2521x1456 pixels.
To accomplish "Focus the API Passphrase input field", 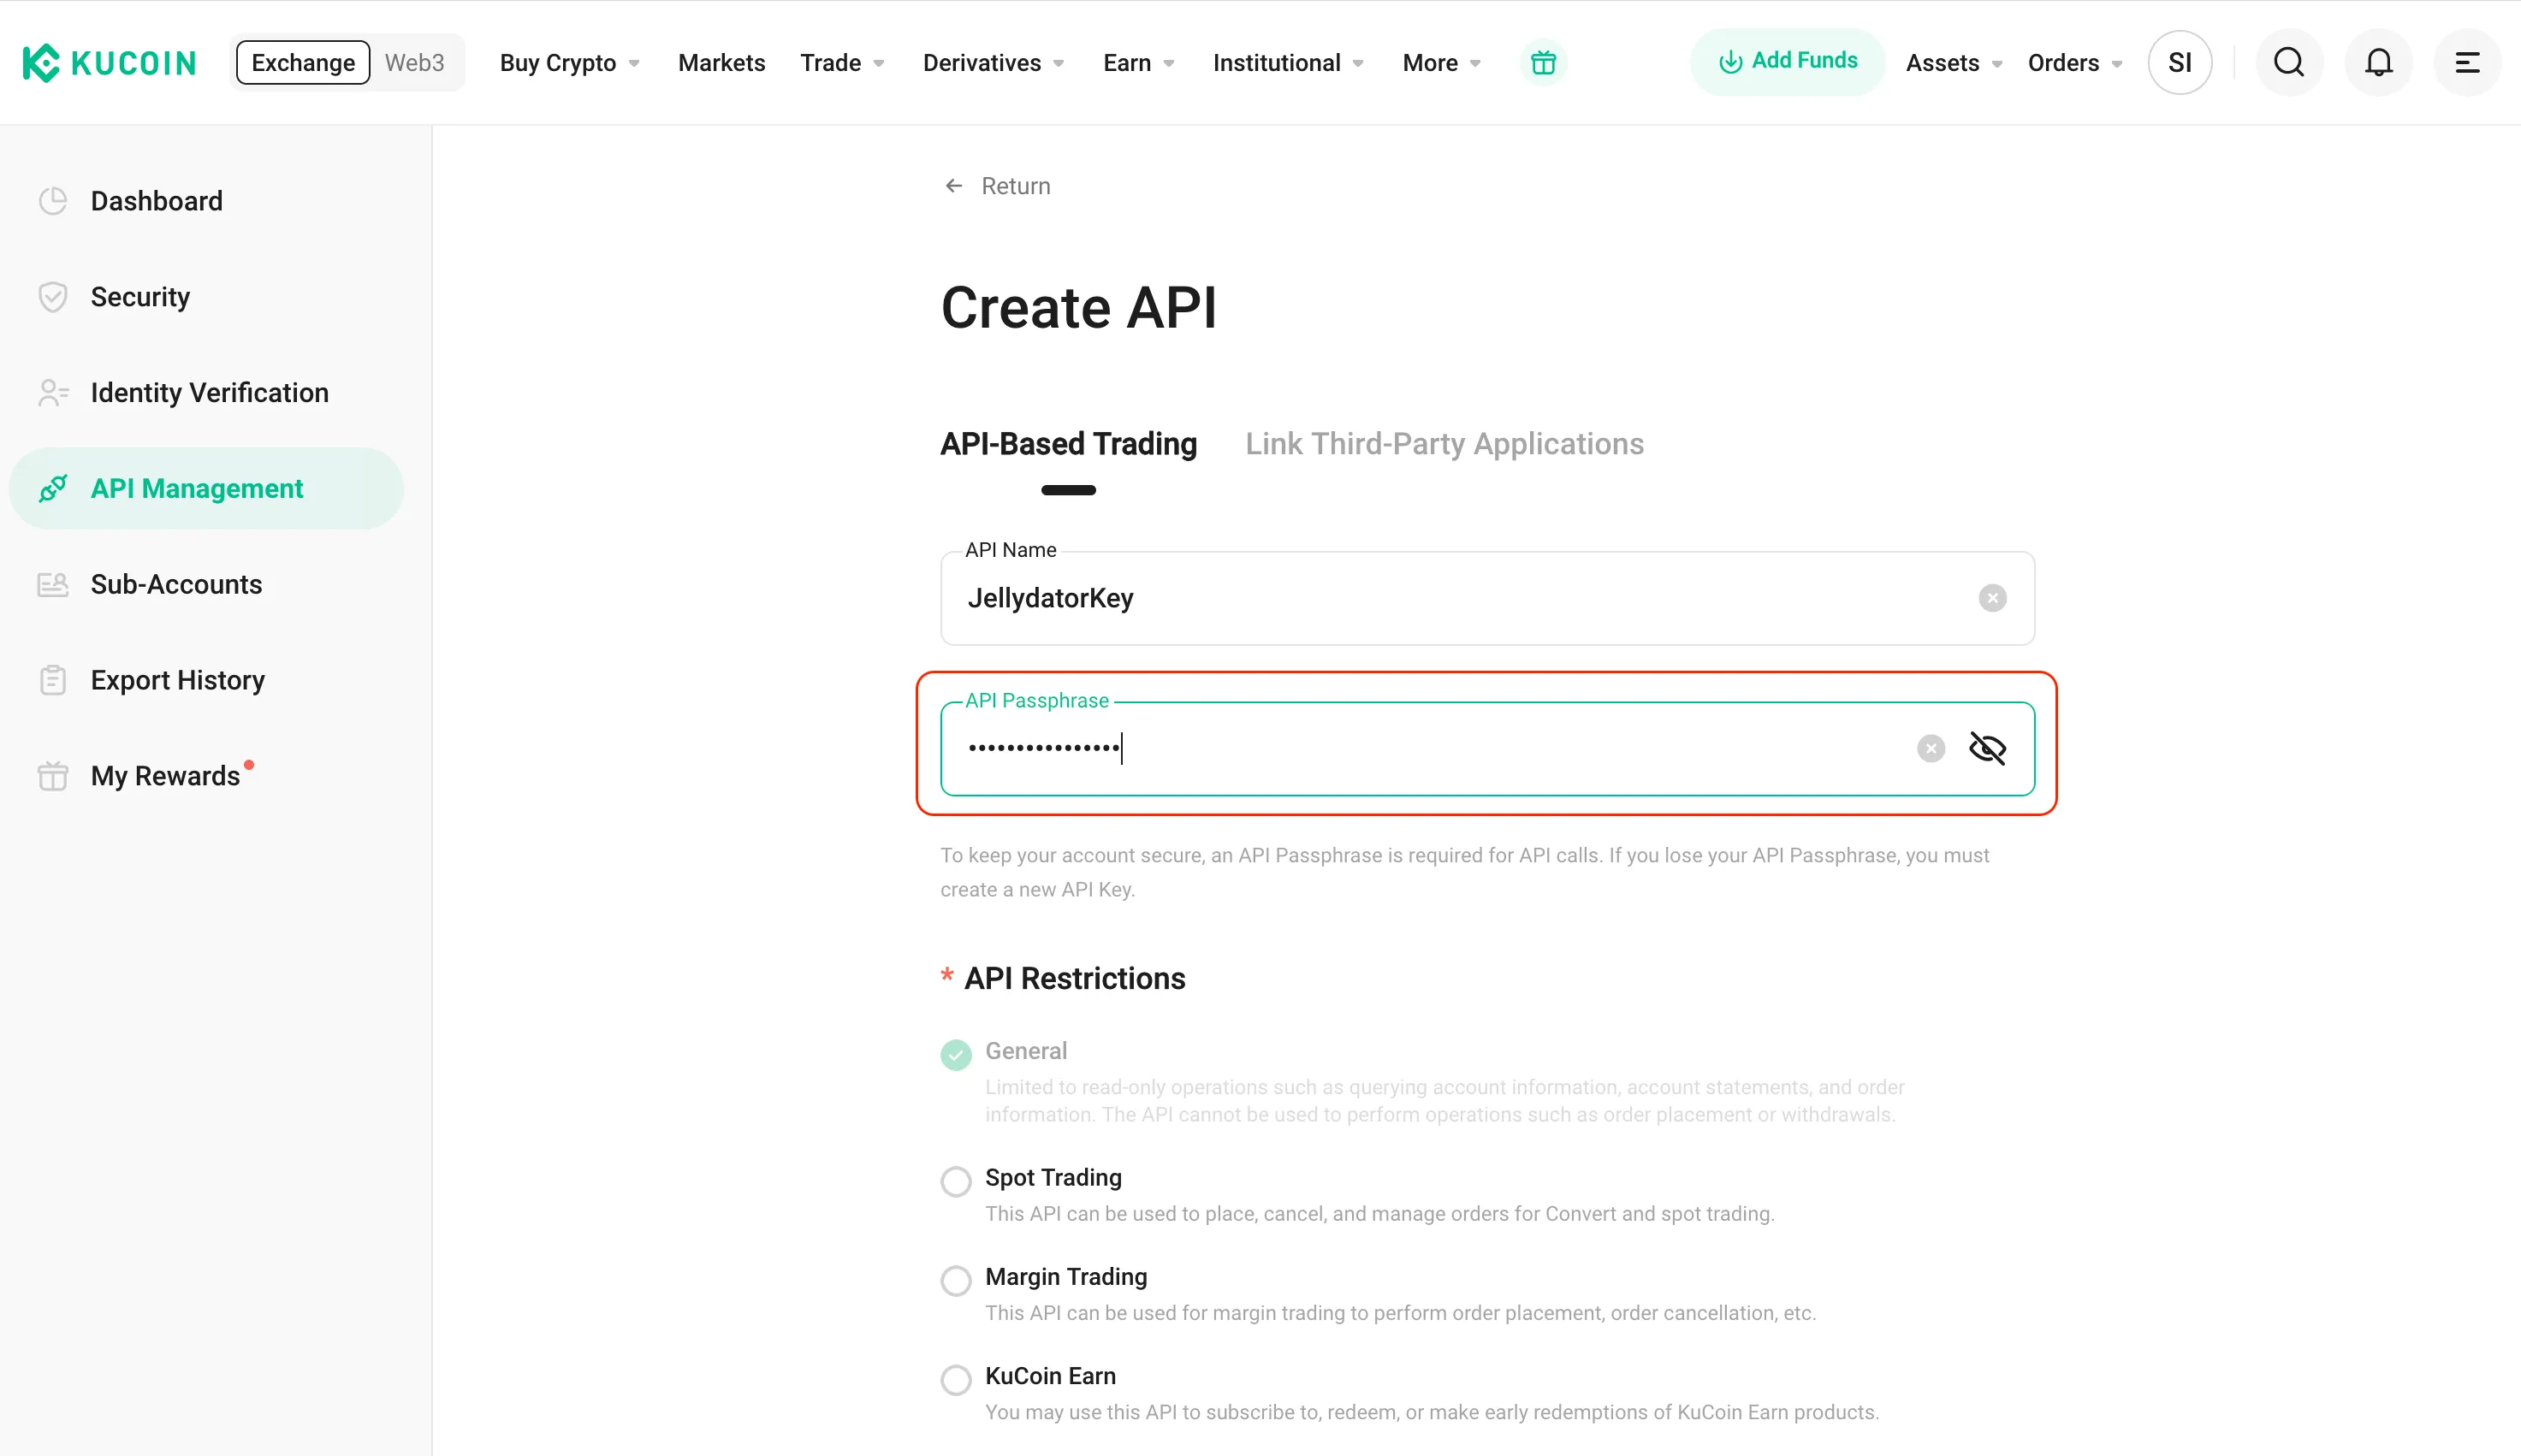I will point(1487,749).
